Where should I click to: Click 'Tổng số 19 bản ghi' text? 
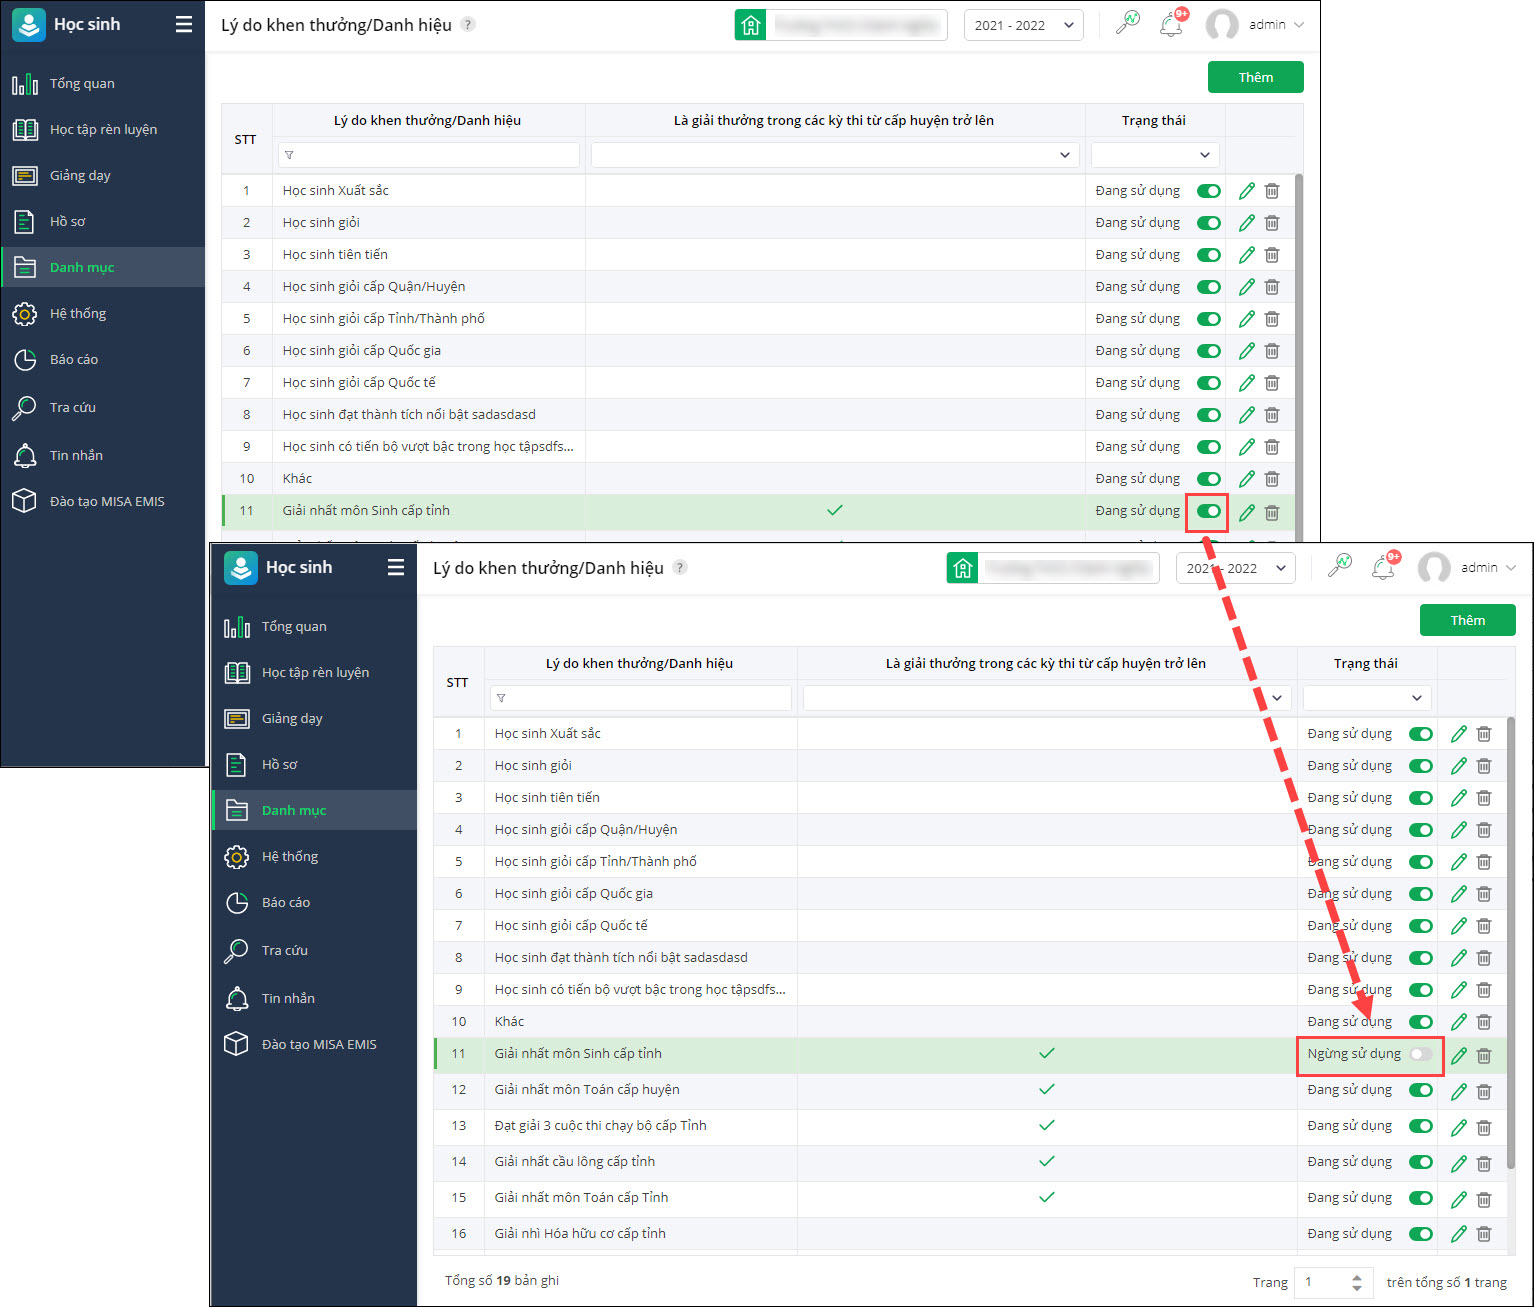[x=502, y=1281]
